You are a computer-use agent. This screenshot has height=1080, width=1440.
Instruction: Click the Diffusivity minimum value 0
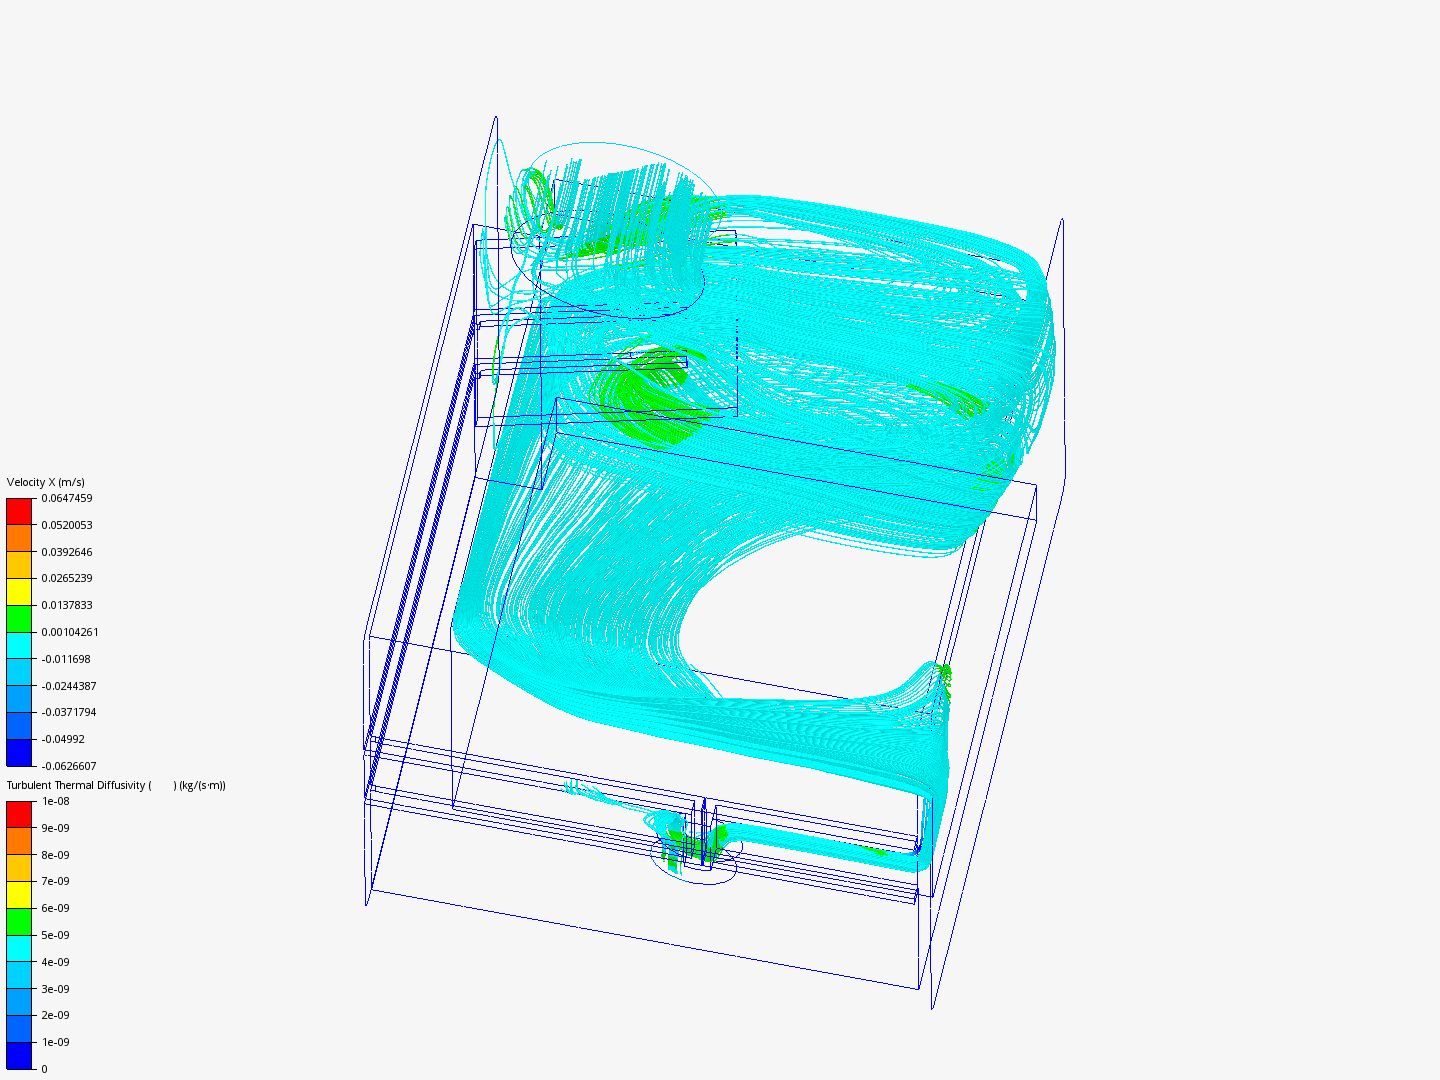click(44, 1069)
